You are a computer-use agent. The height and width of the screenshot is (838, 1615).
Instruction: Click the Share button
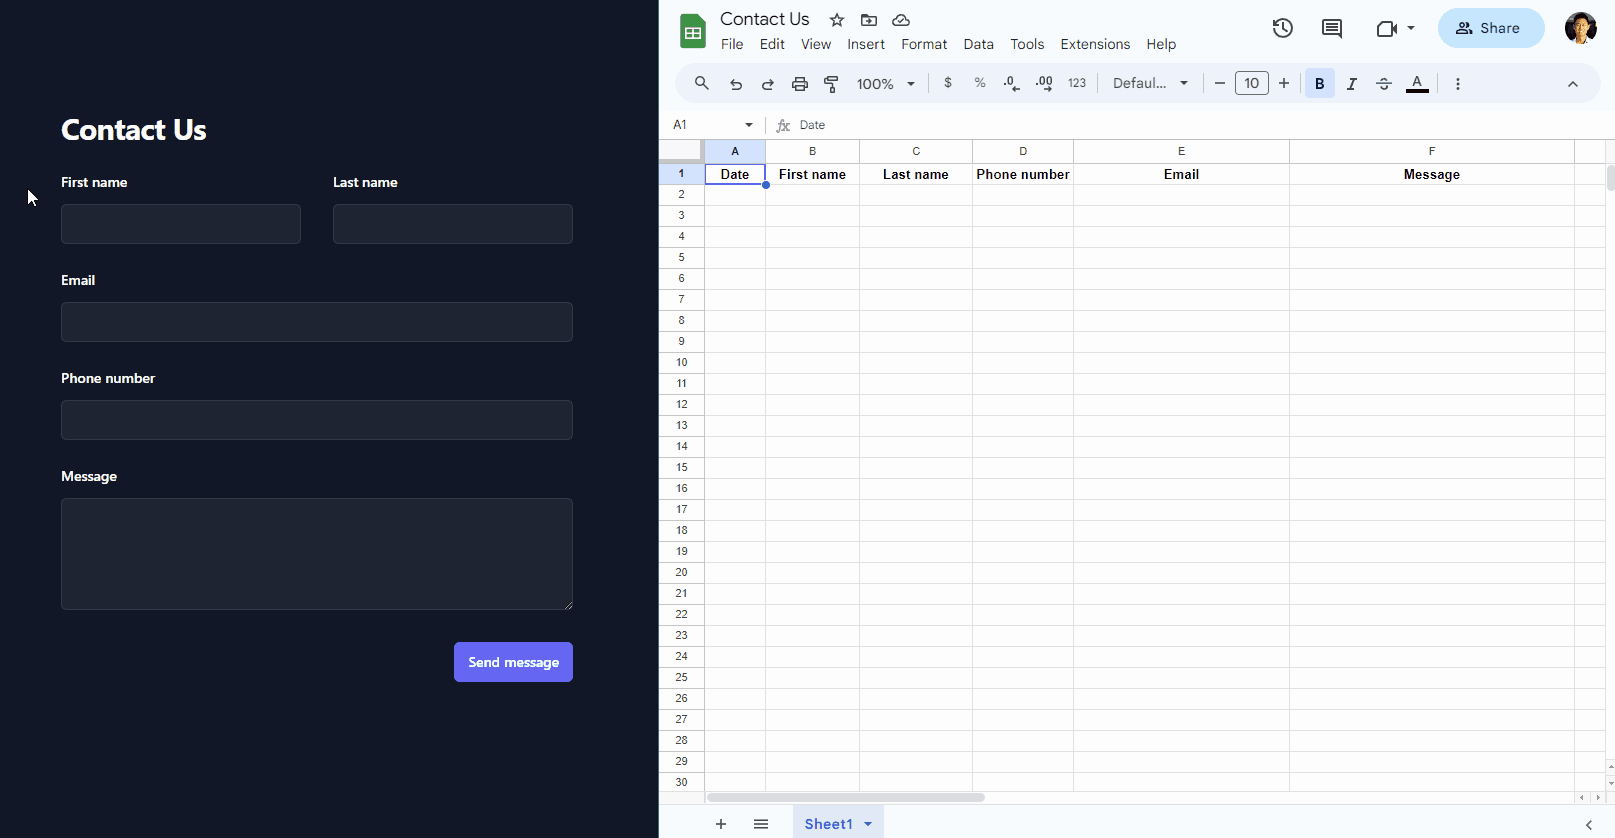[x=1490, y=28]
